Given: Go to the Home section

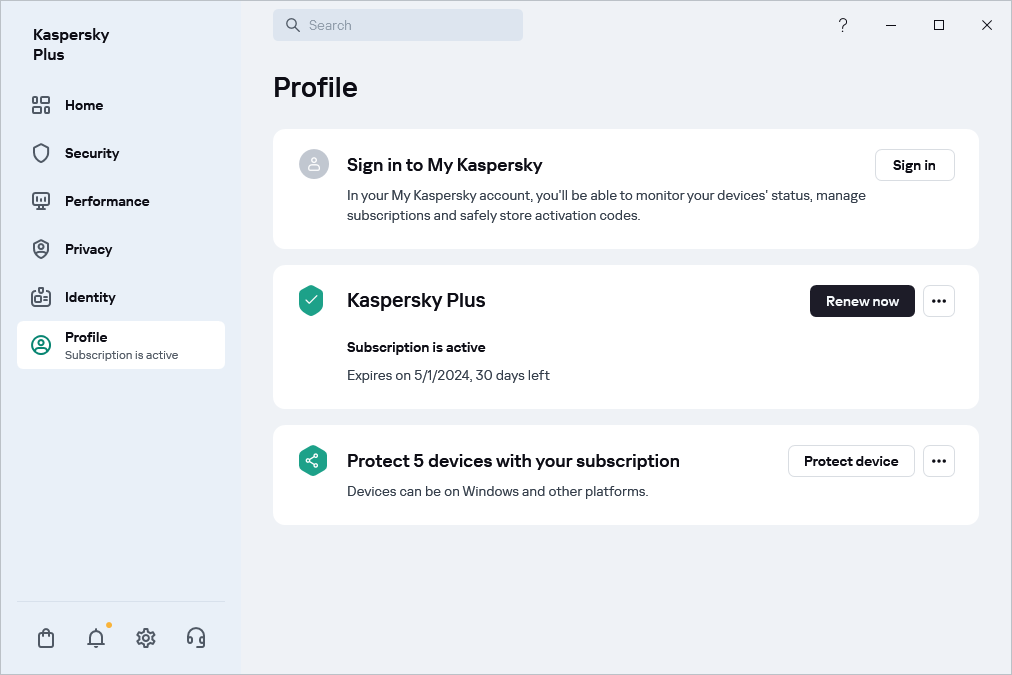Looking at the screenshot, I should pyautogui.click(x=84, y=105).
